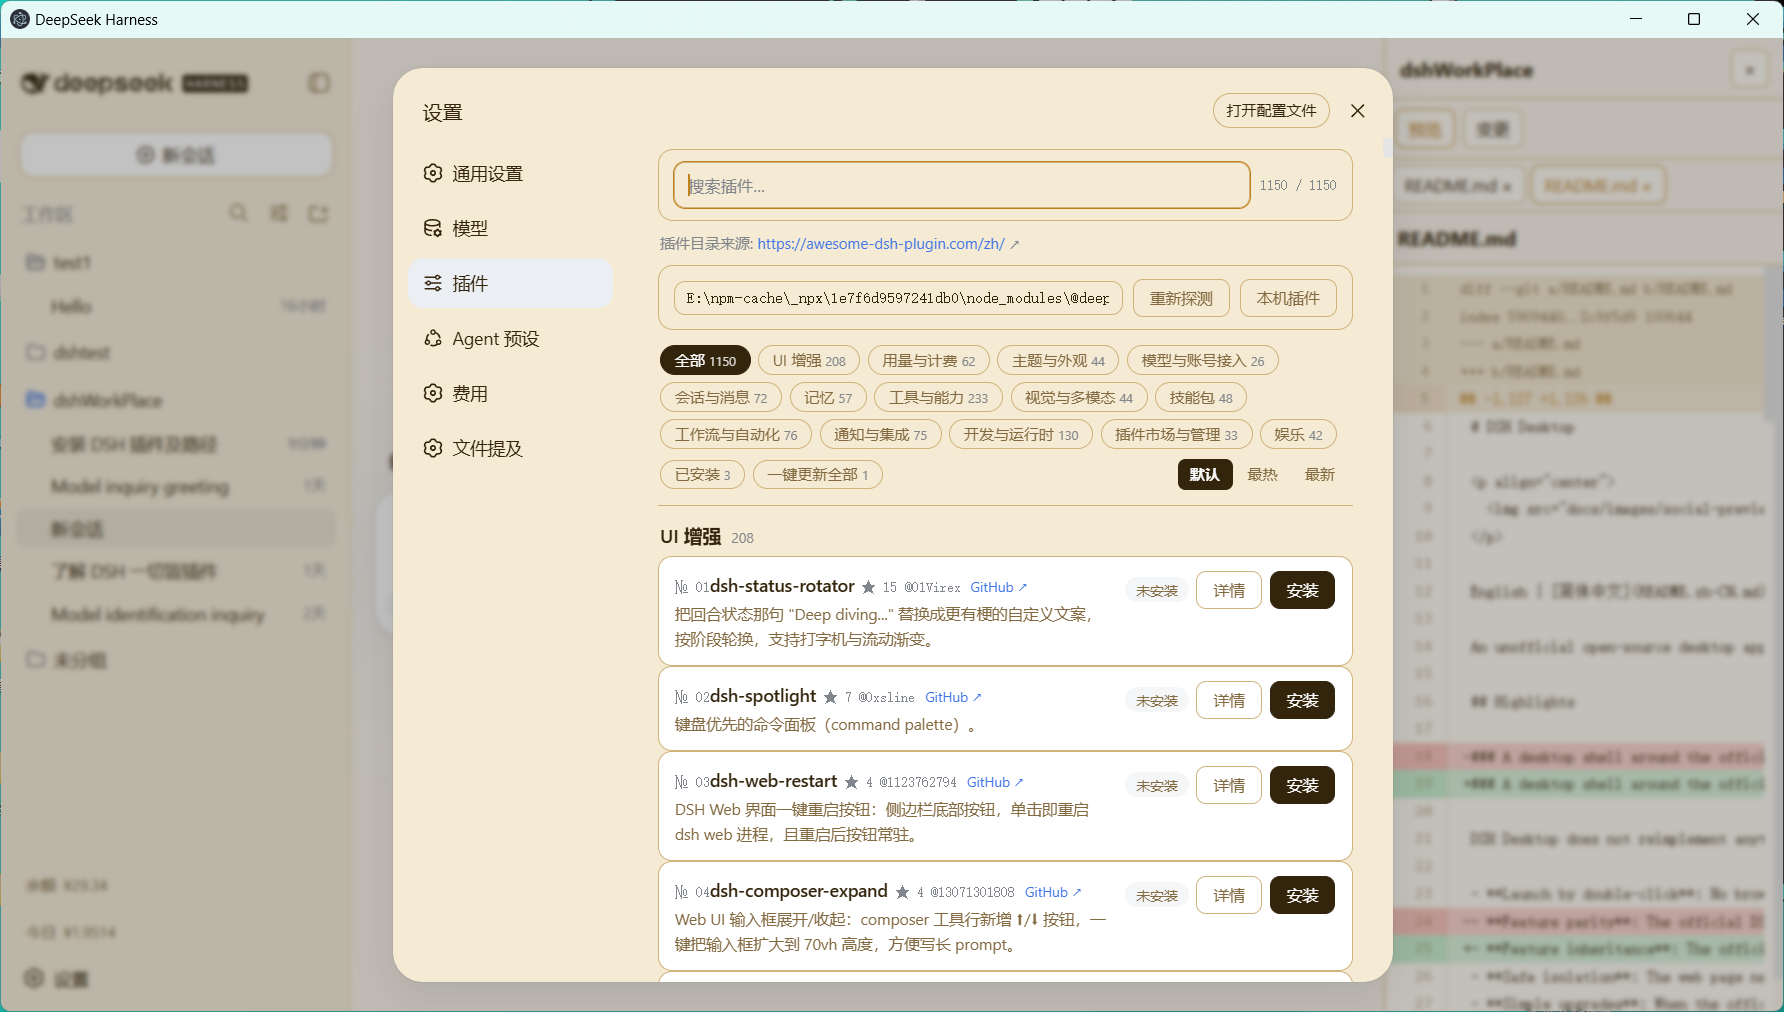
Task: Open 详情 for dsh-status-rotator
Action: 1229,591
